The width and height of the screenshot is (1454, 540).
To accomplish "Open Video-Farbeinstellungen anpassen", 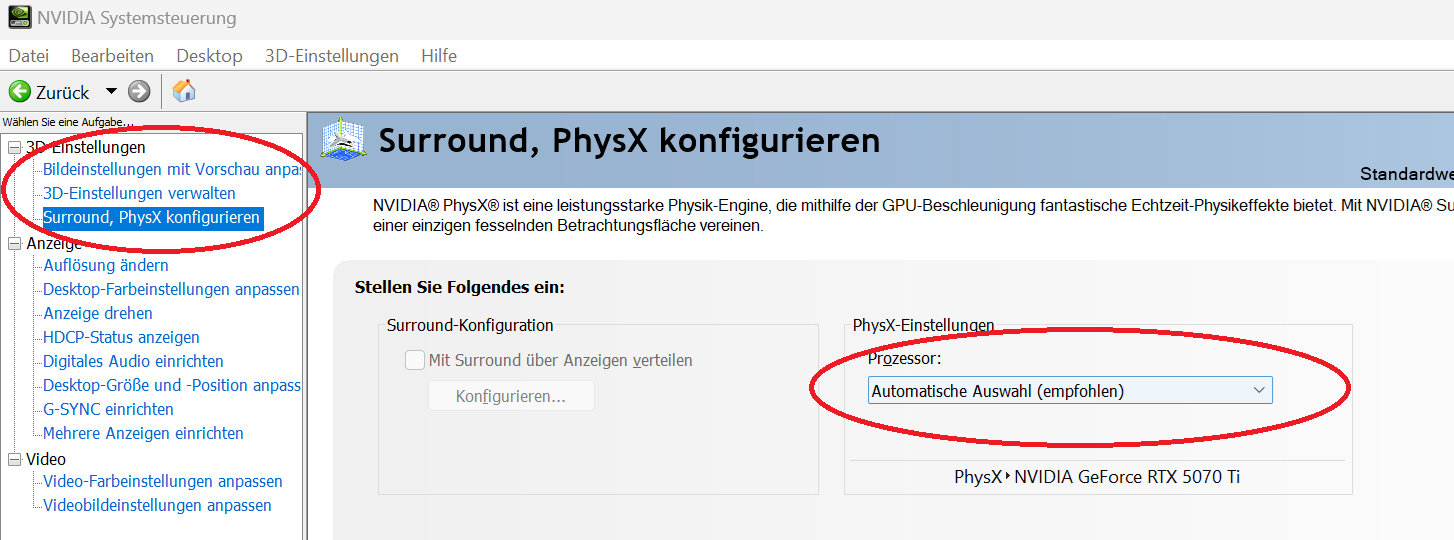I will click(x=163, y=481).
